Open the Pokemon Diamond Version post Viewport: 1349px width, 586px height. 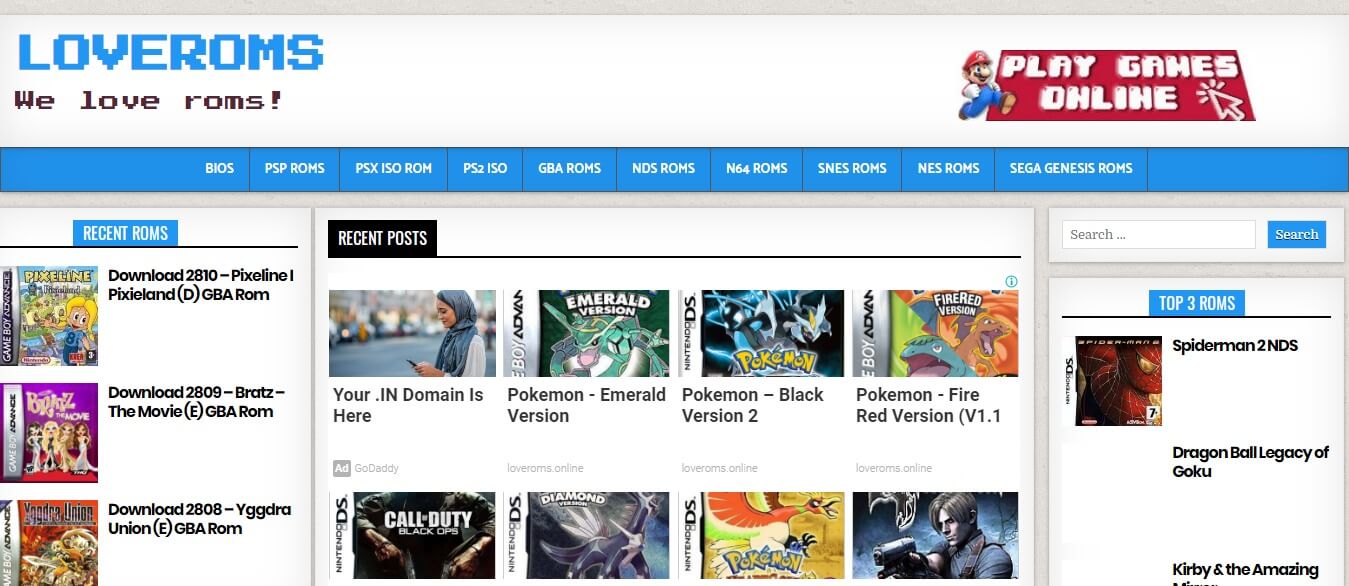click(x=587, y=535)
